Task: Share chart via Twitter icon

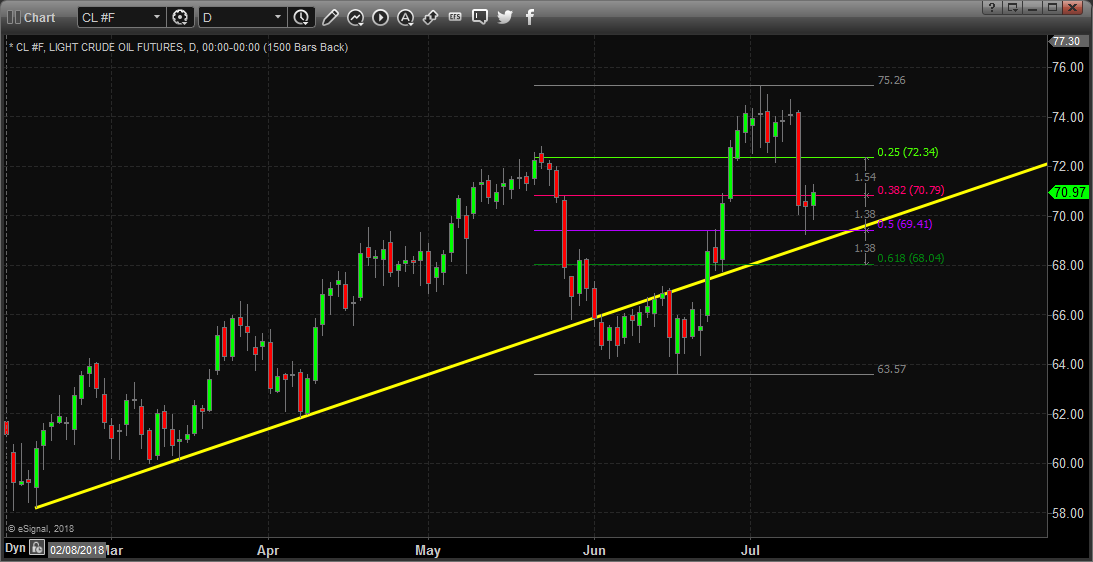Action: (x=505, y=17)
